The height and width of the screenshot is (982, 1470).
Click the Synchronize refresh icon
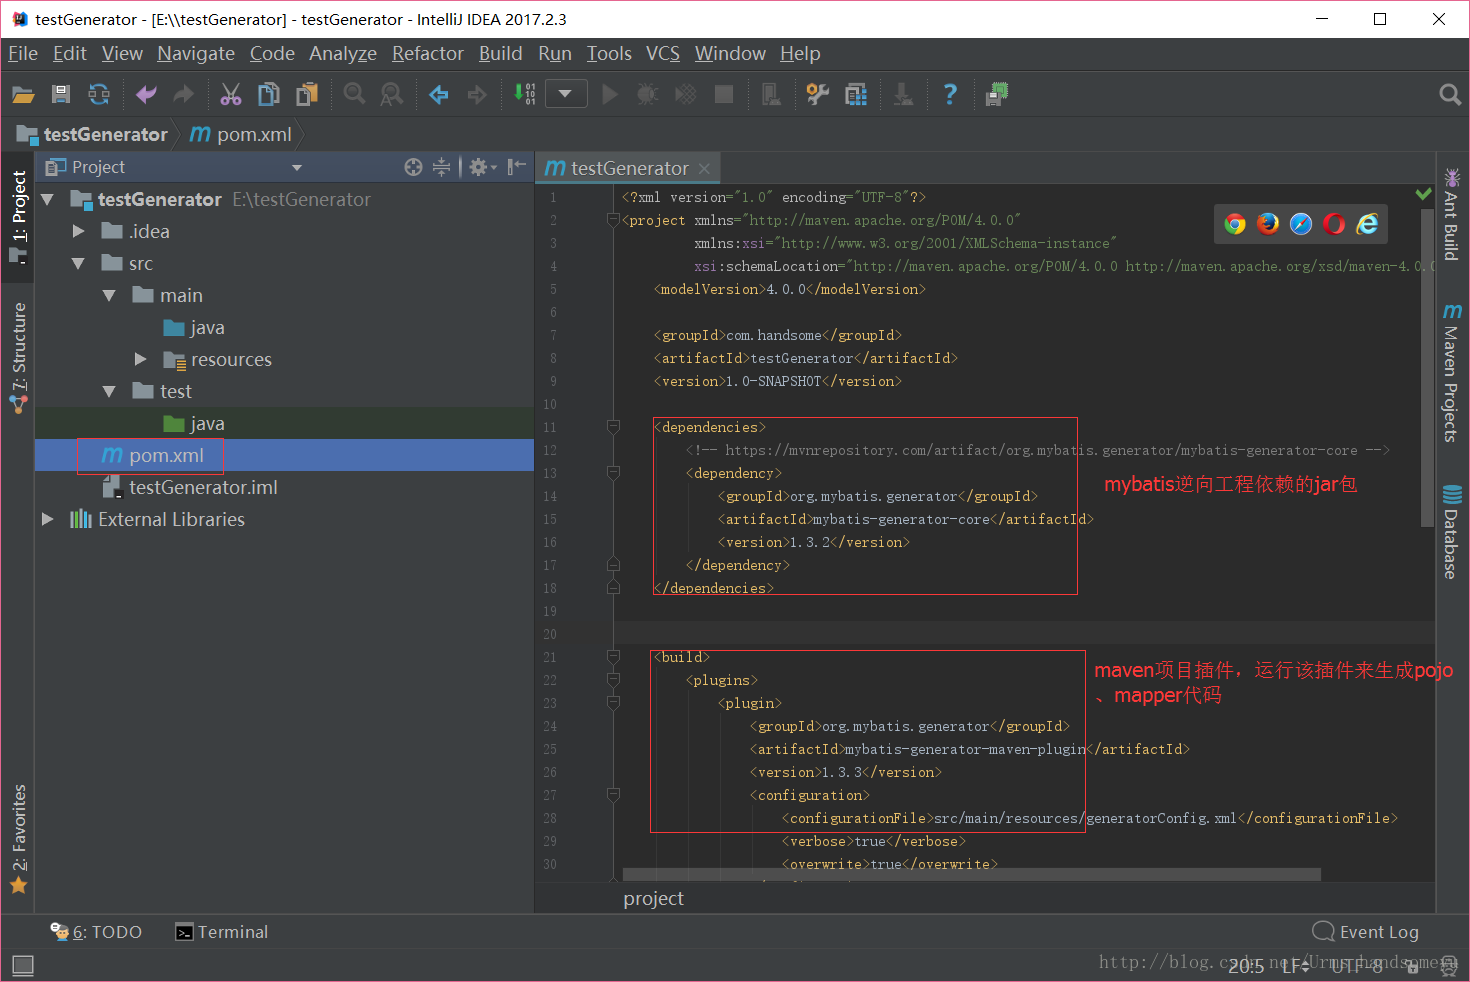coord(99,95)
